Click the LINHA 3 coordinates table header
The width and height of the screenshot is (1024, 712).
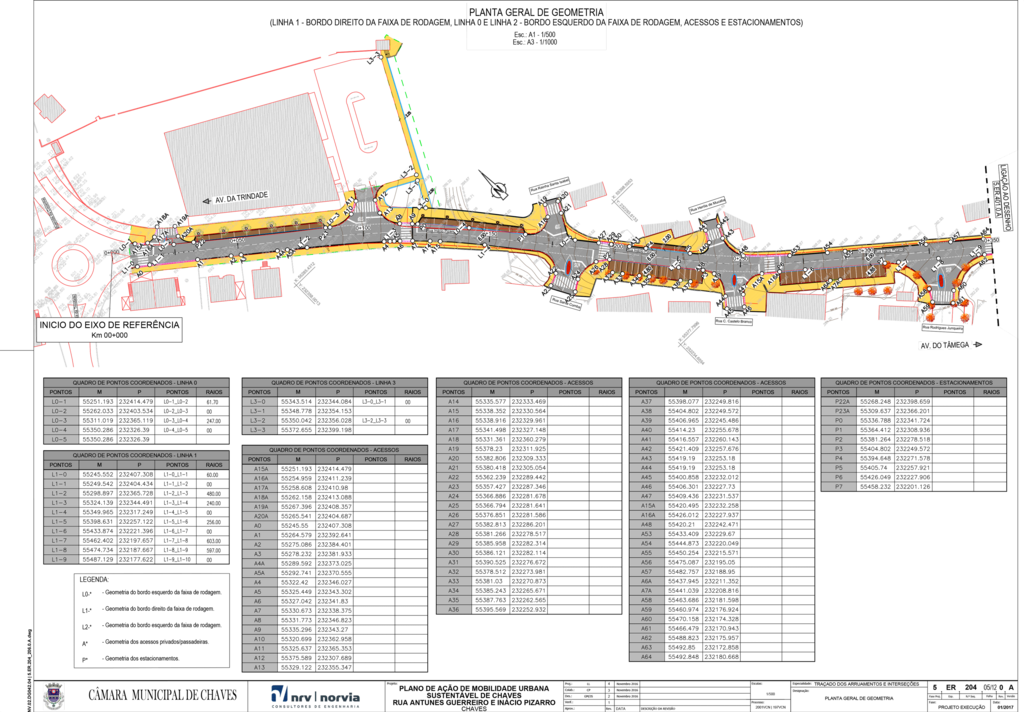(x=334, y=382)
